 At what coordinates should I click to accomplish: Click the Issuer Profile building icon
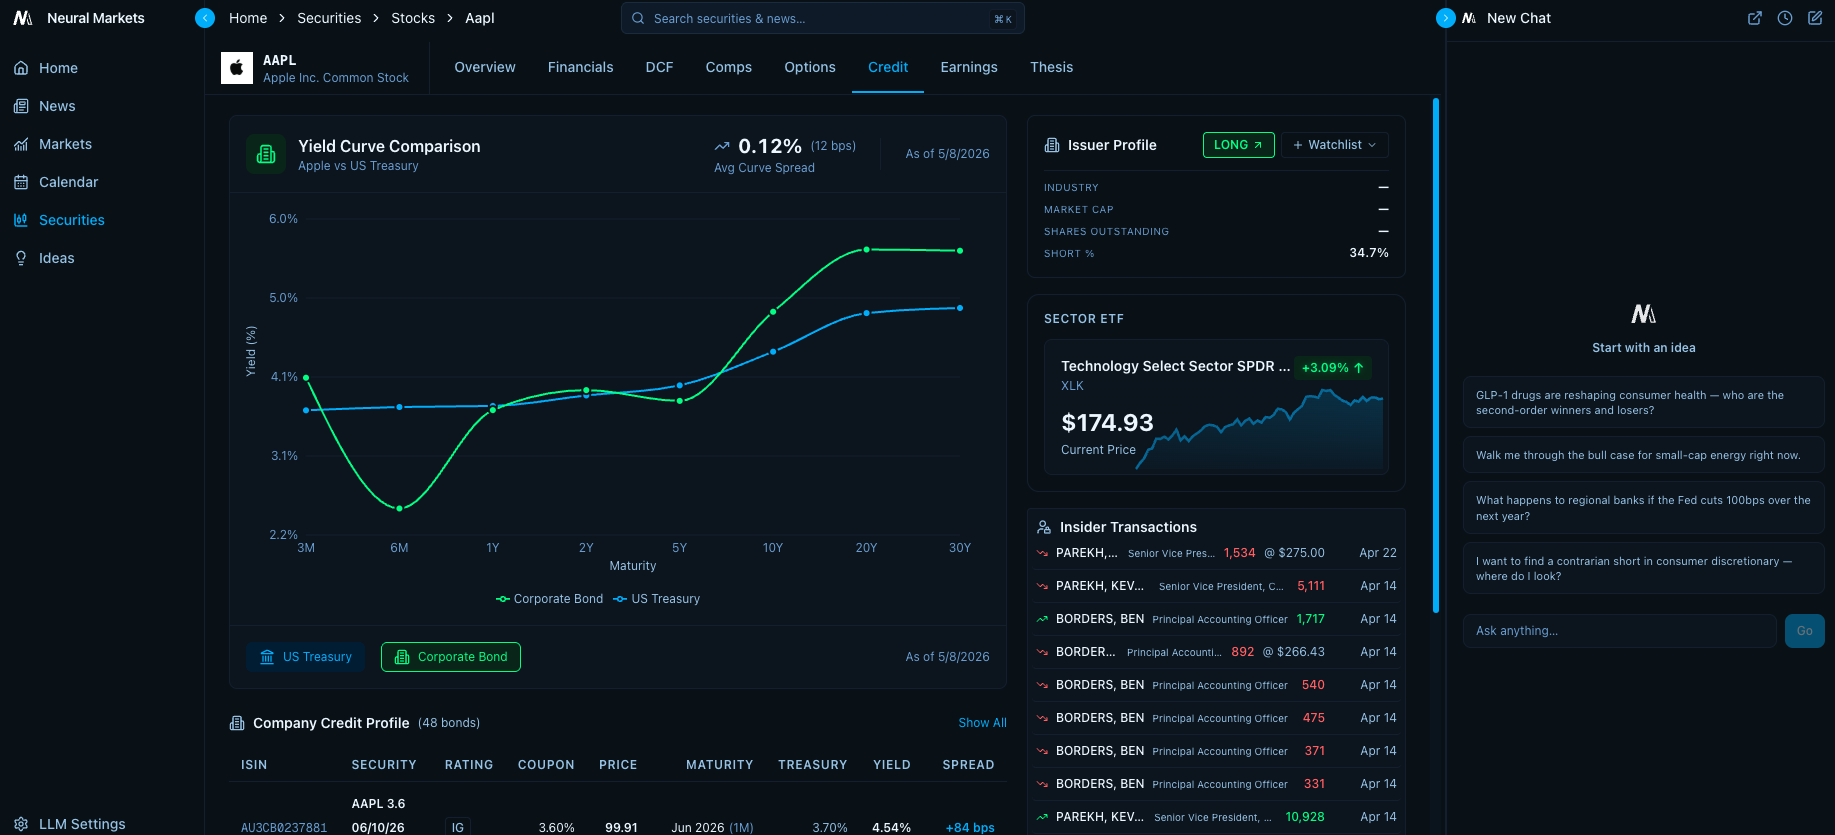(1052, 145)
